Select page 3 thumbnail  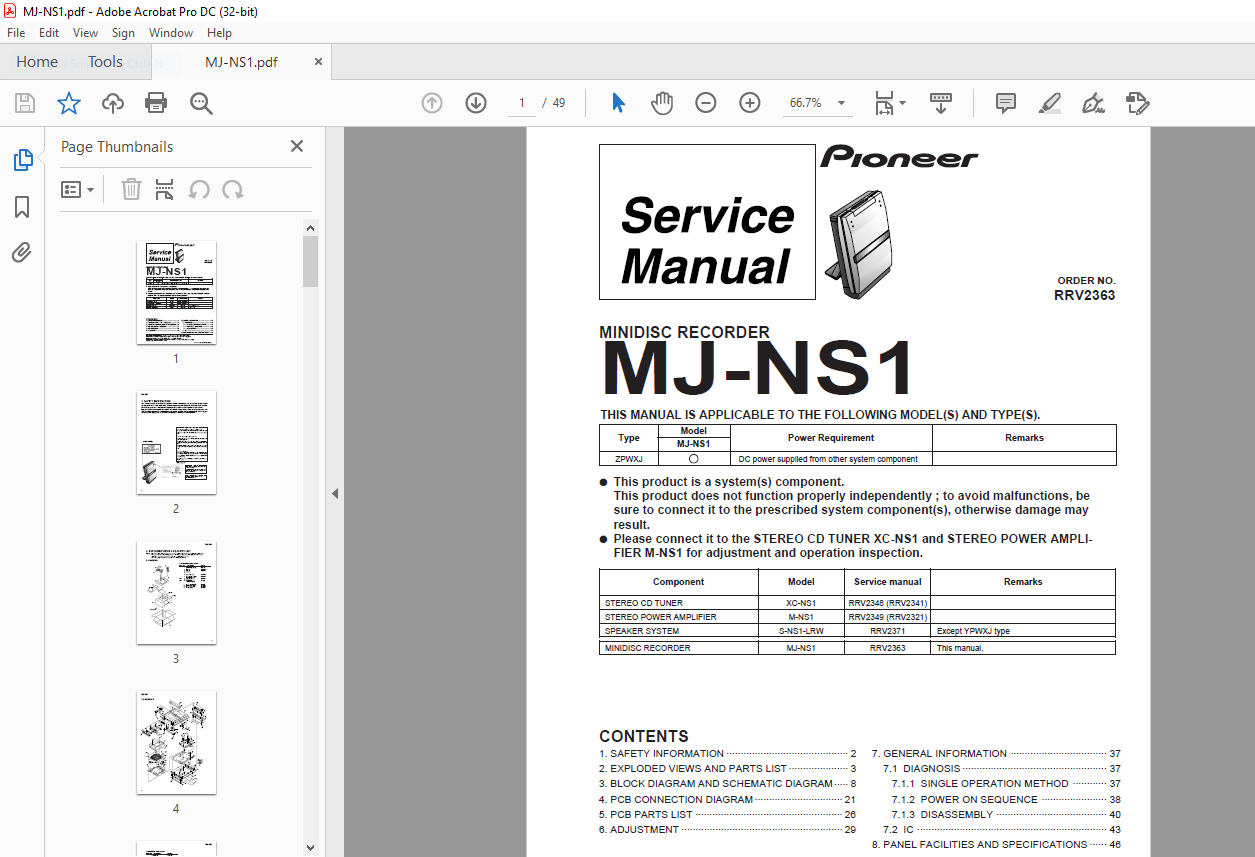(176, 592)
